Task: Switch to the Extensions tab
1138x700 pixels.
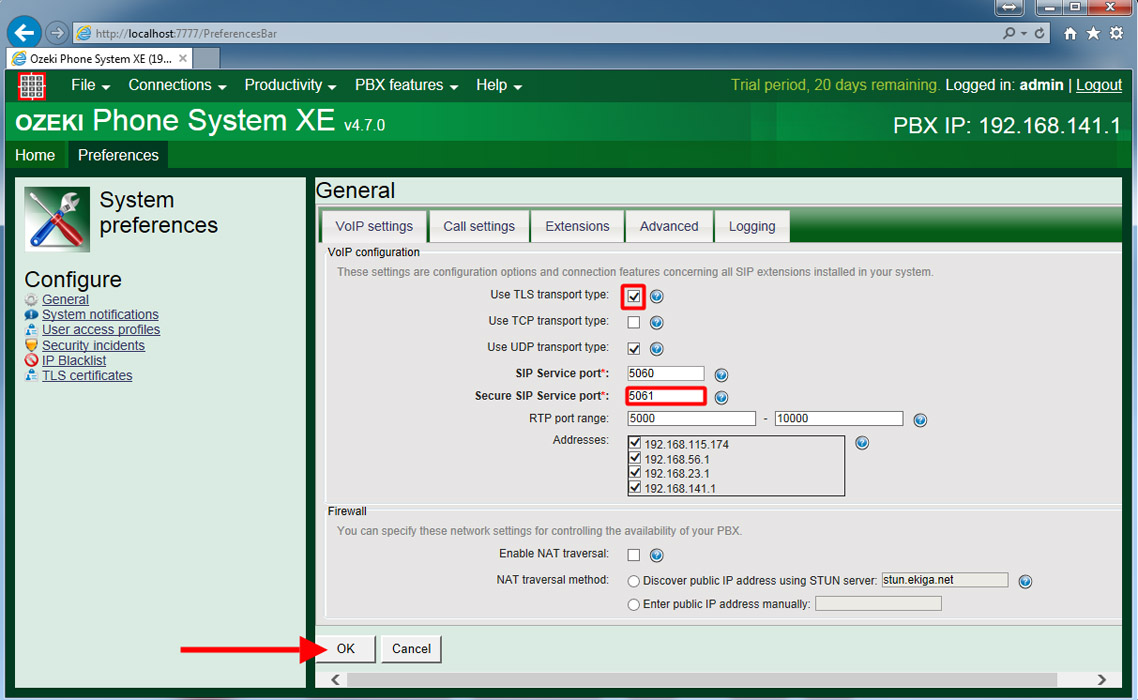Action: click(577, 226)
